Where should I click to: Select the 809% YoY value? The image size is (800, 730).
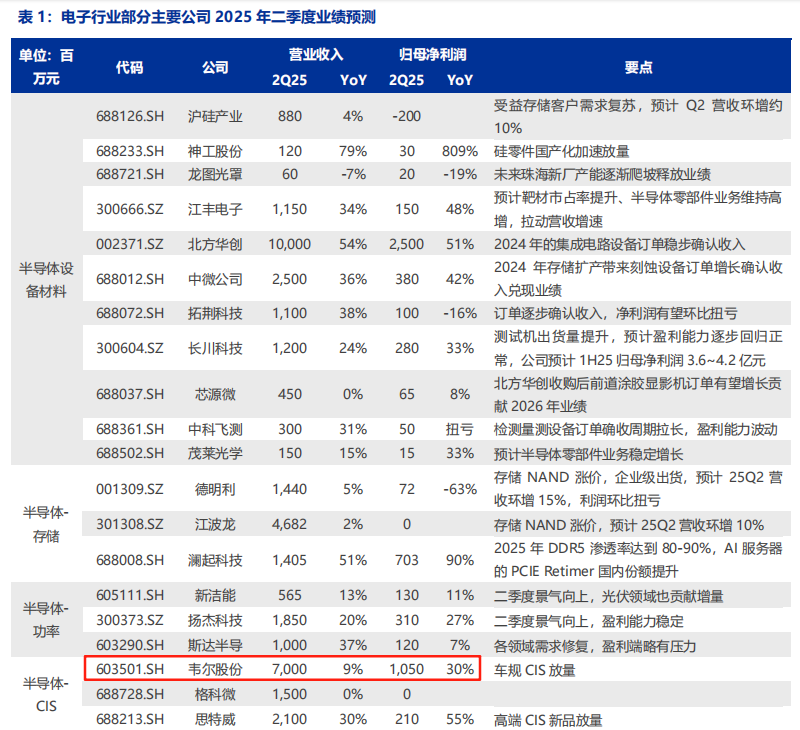pos(460,152)
